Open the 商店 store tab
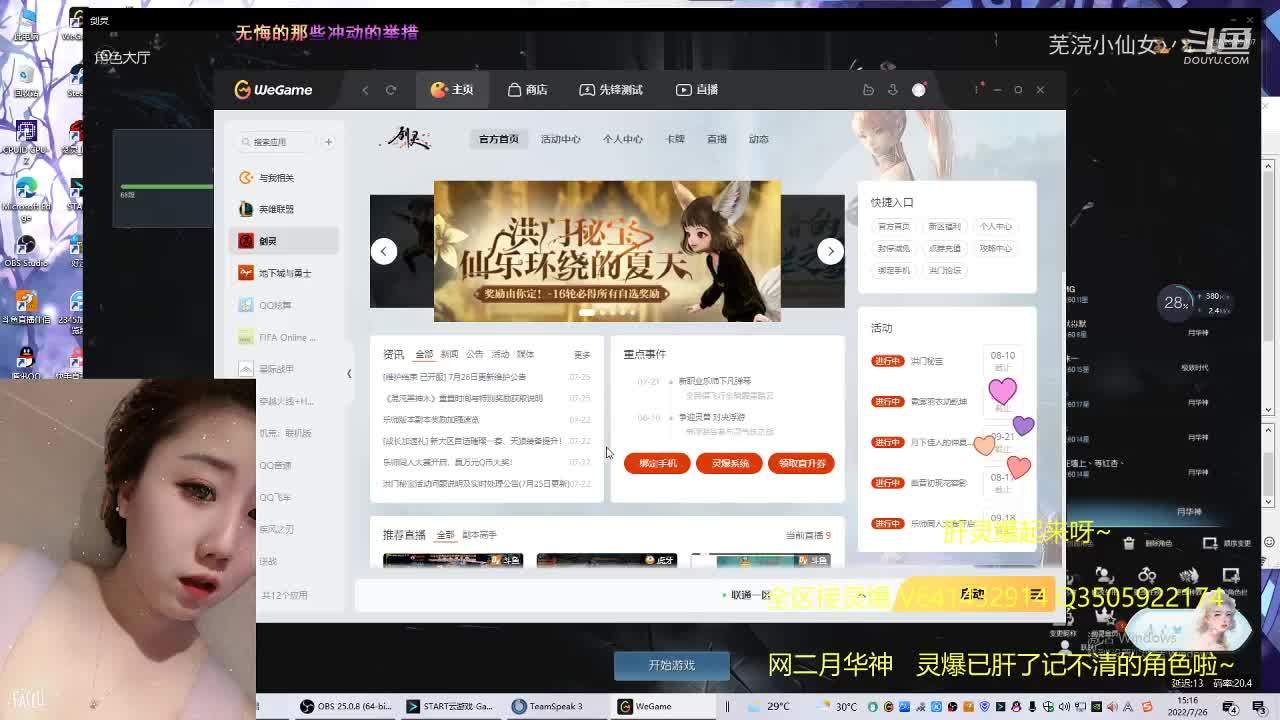The image size is (1280, 720). click(x=527, y=90)
